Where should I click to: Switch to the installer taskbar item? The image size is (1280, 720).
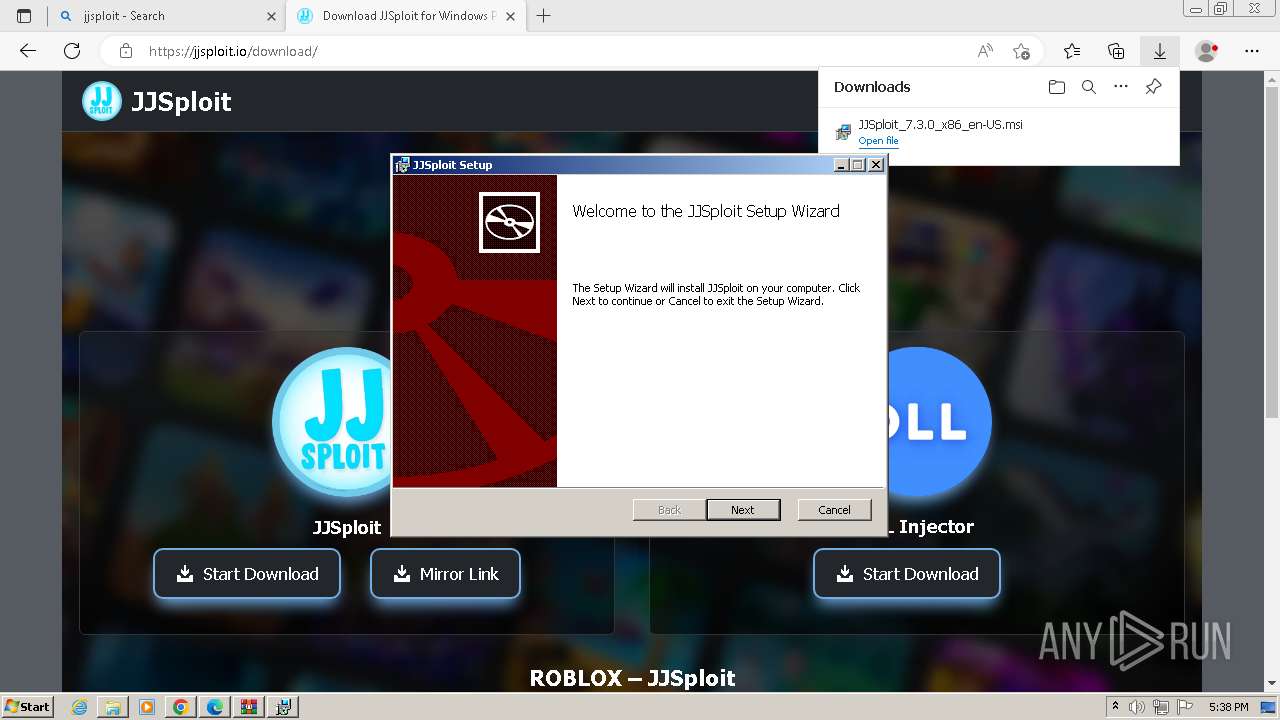tap(283, 707)
